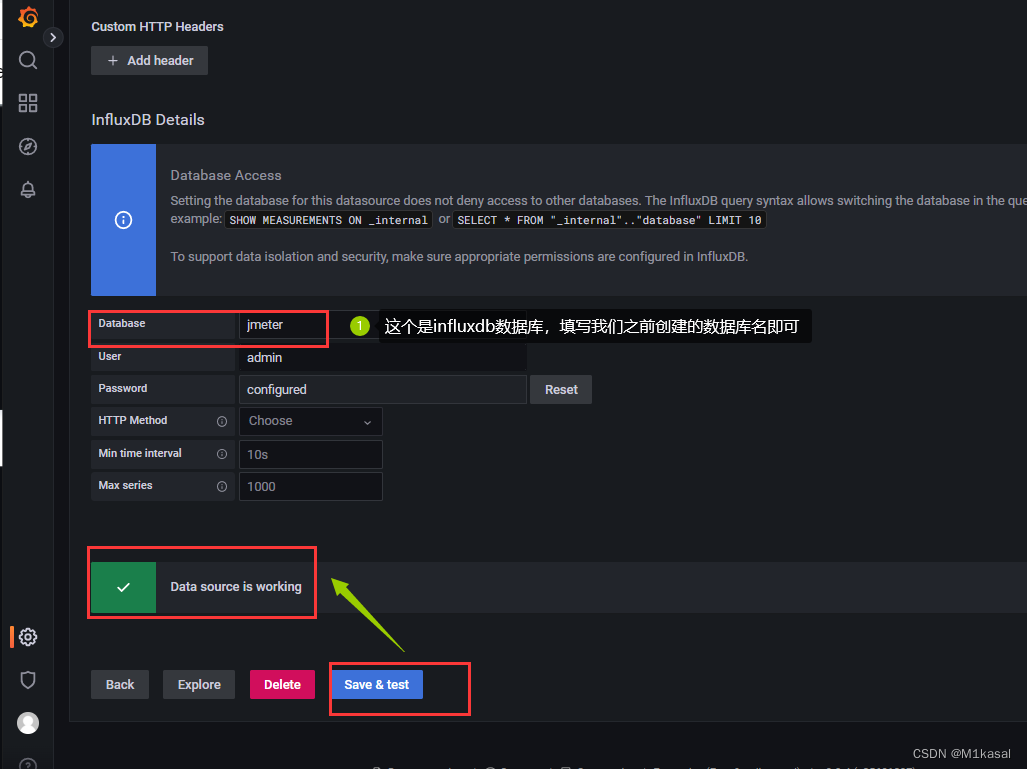The width and height of the screenshot is (1027, 769).
Task: Click the Database Access title text
Action: (226, 176)
